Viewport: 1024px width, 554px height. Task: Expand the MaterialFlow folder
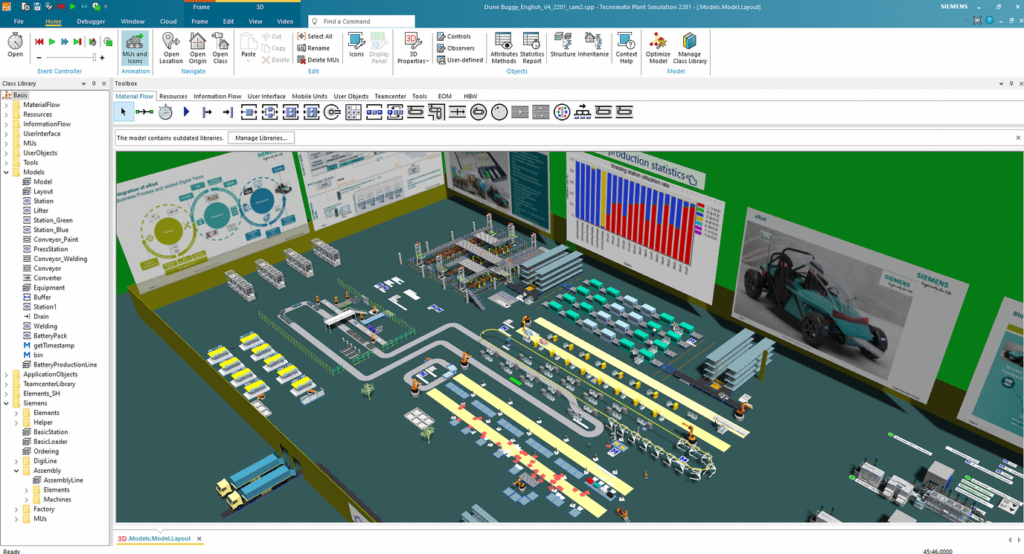pyautogui.click(x=7, y=105)
